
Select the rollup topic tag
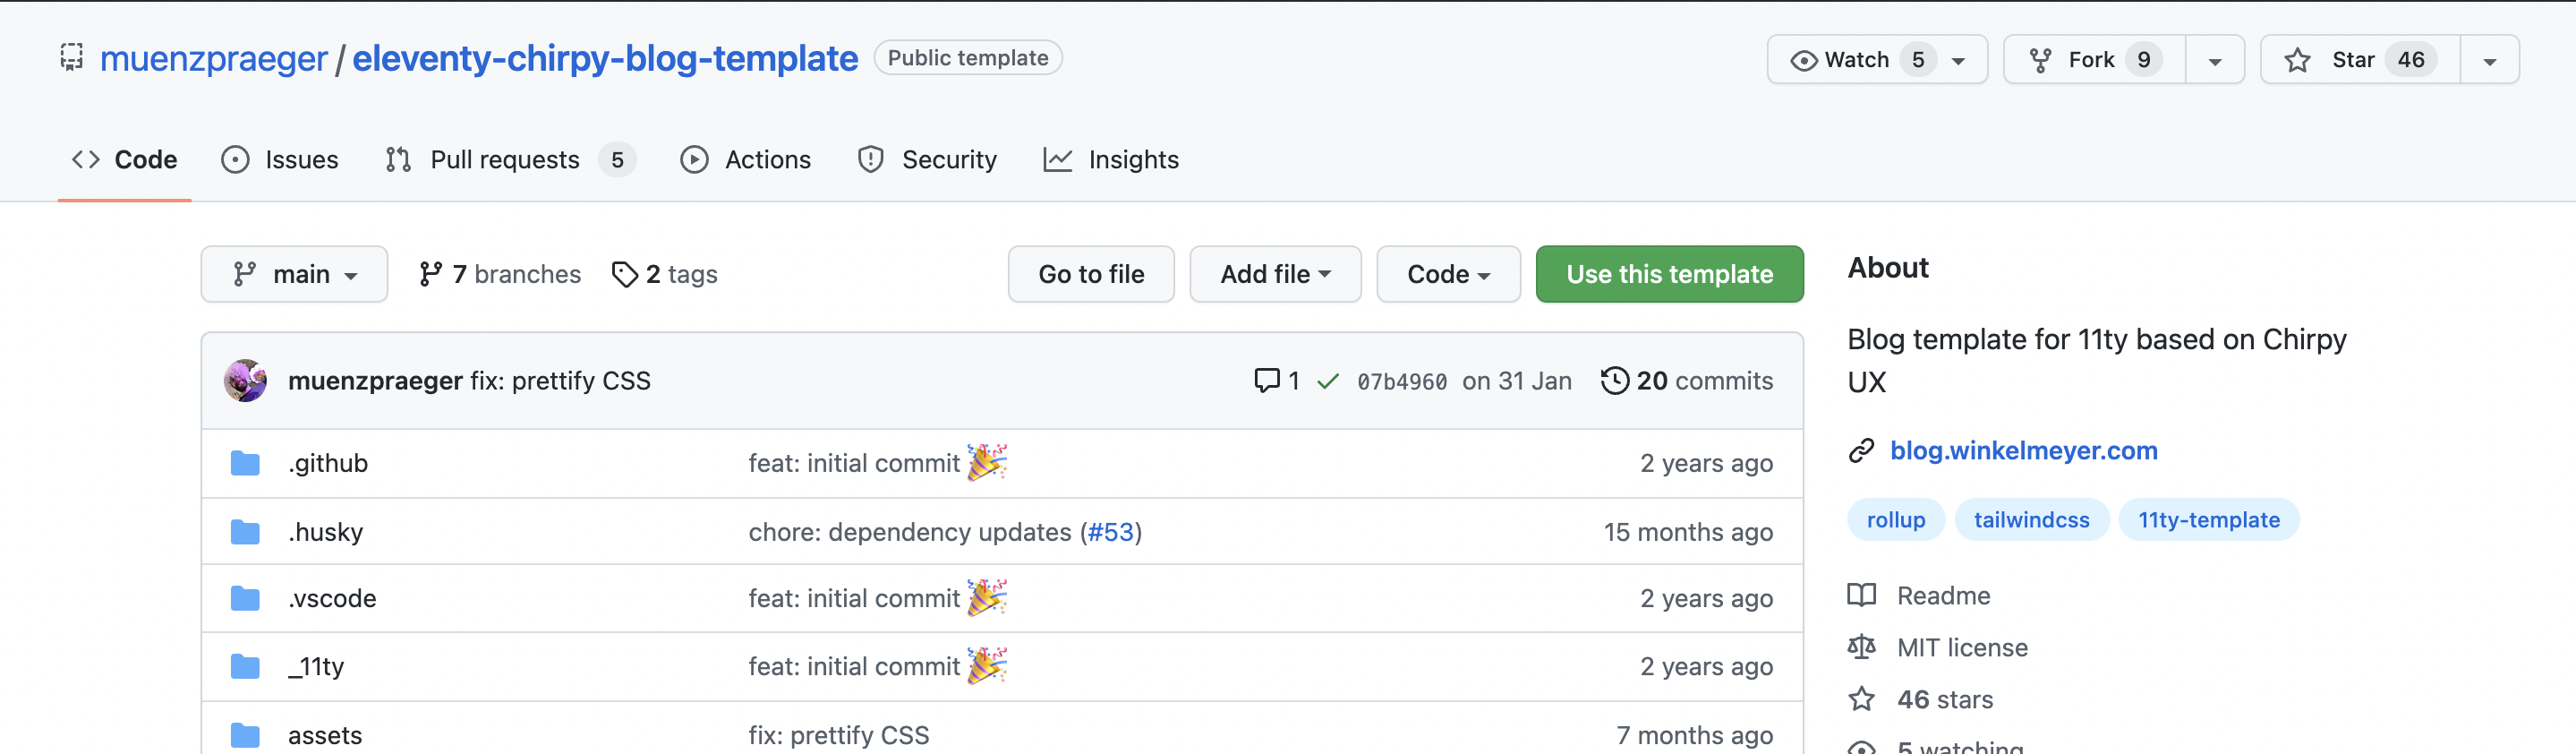point(1896,520)
